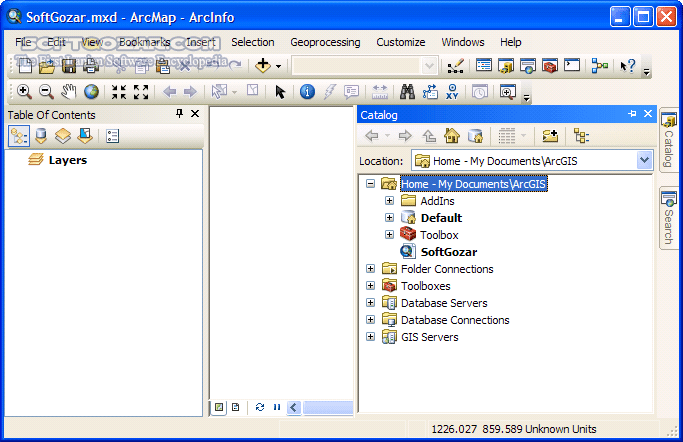This screenshot has height=442, width=683.
Task: Expand GIS Servers
Action: click(x=370, y=336)
